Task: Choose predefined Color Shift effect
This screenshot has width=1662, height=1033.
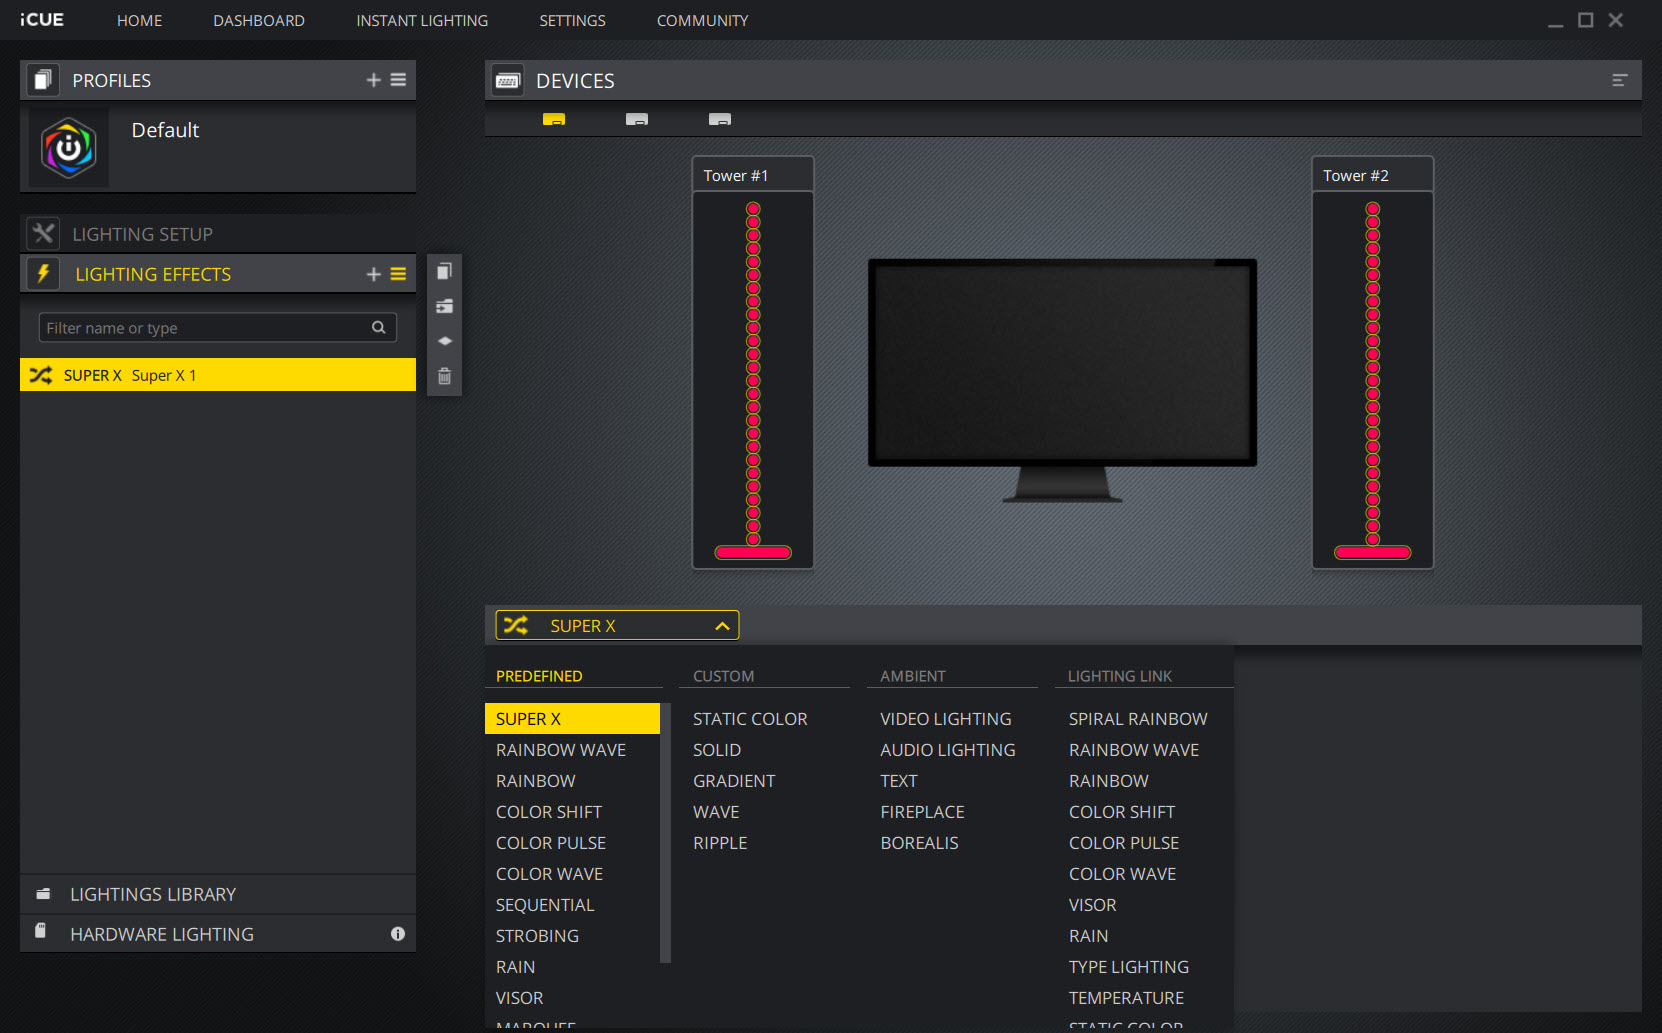Action: click(x=549, y=812)
